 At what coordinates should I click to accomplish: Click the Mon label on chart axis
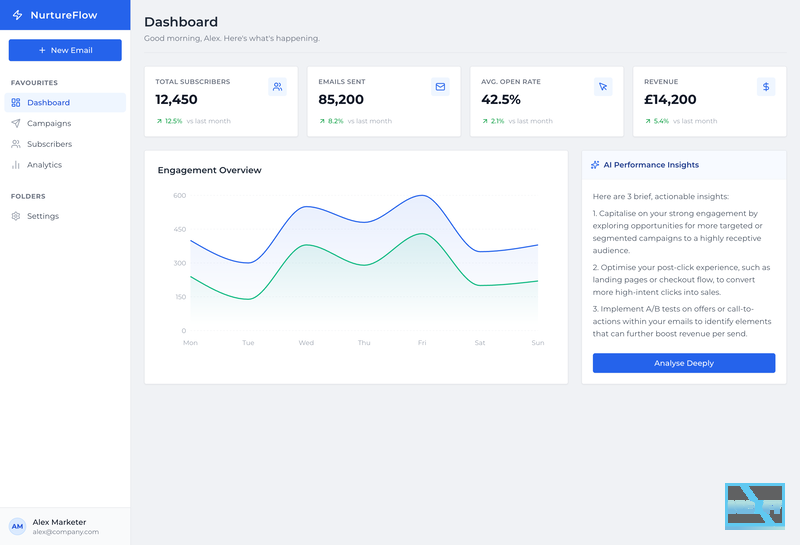[x=190, y=343]
